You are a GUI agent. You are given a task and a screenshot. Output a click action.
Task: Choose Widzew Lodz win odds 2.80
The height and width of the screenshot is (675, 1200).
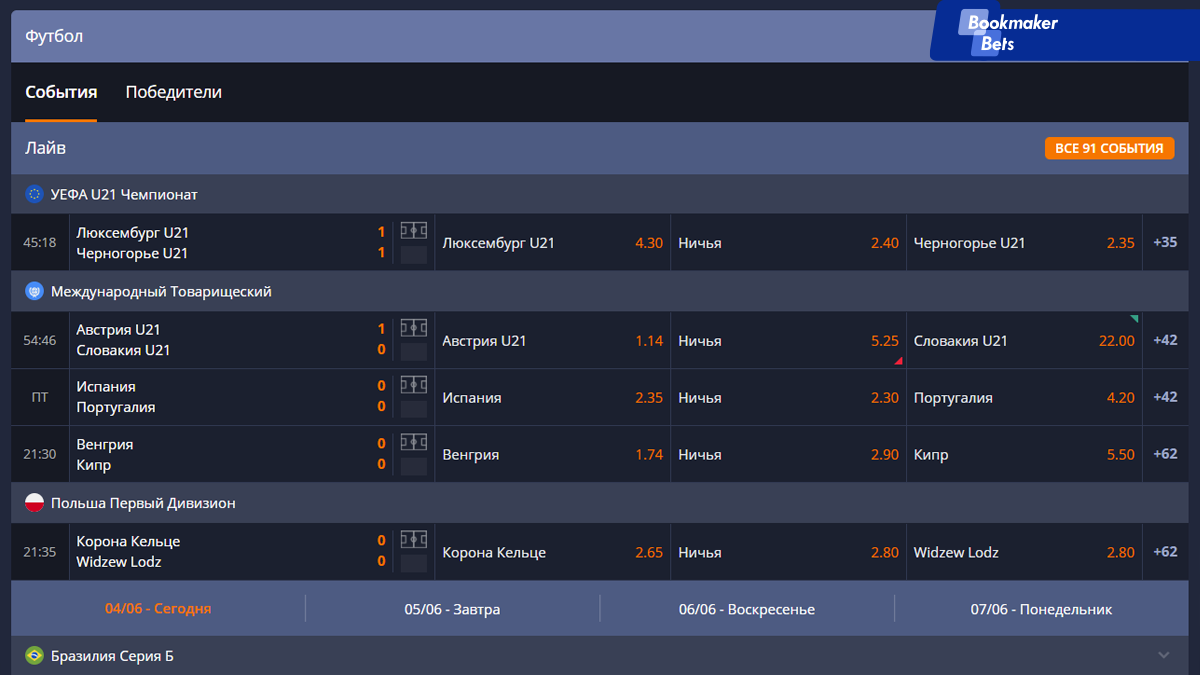point(1023,553)
